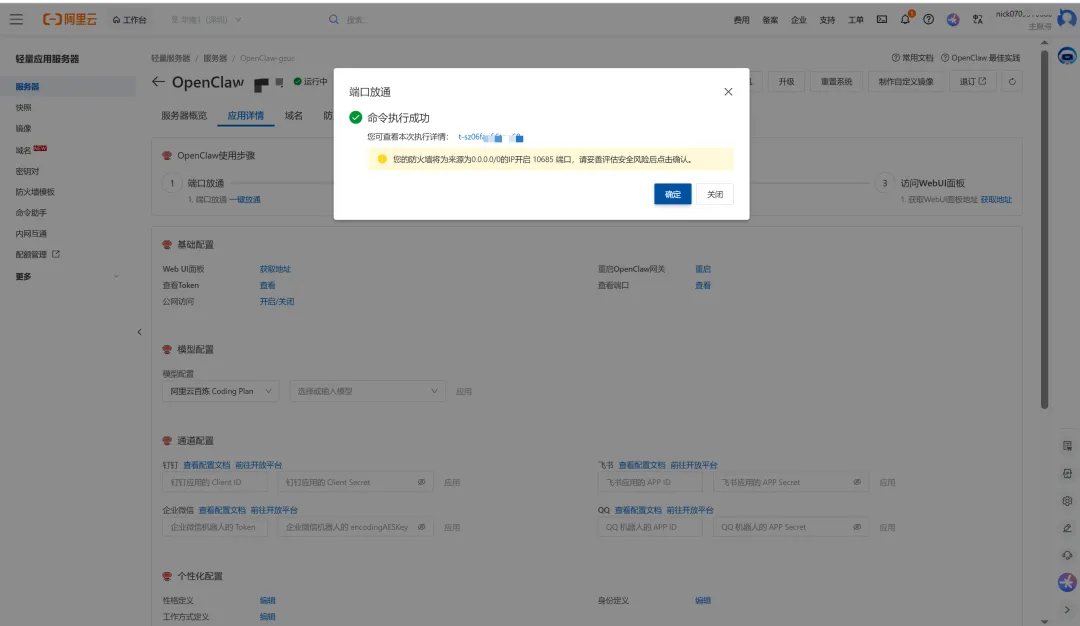Open the hamburger menu at top left

[x=16, y=19]
